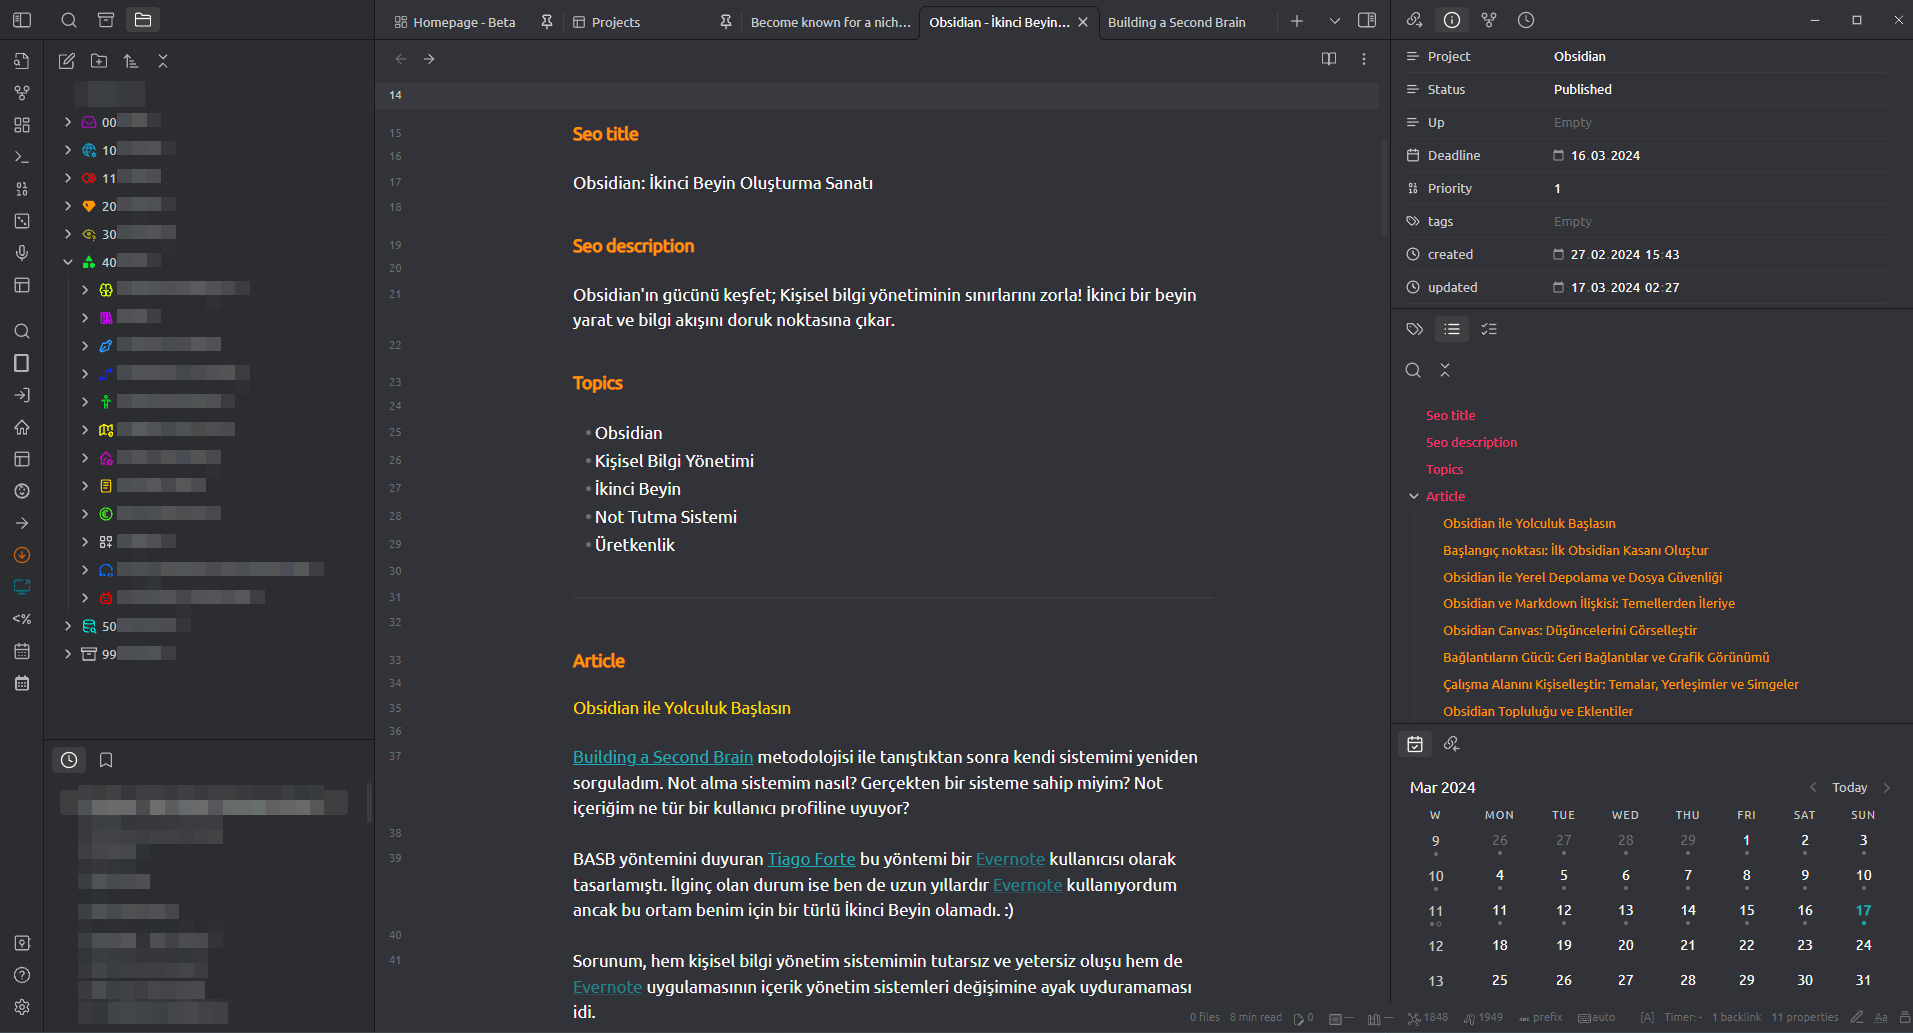Open command palette terminal icon
The width and height of the screenshot is (1913, 1033).
pos(22,157)
